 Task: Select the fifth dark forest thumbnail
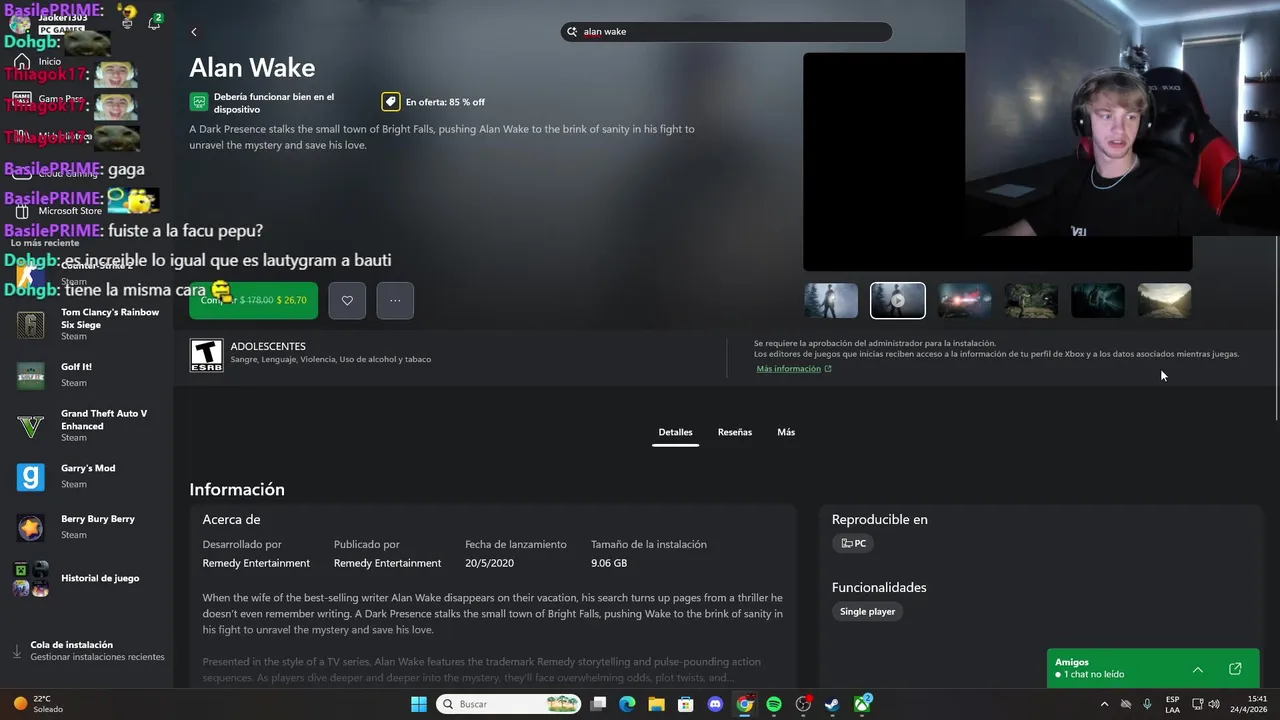click(1098, 300)
